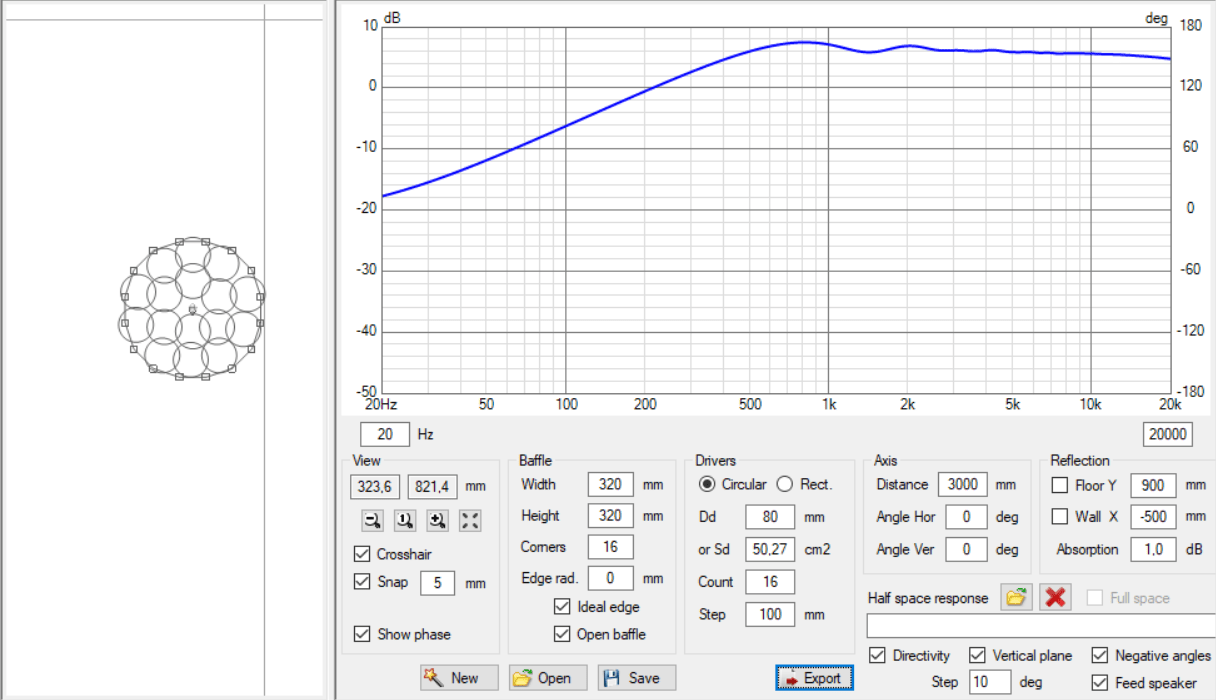
Task: Click the Wall X value field -500
Action: pyautogui.click(x=1153, y=517)
